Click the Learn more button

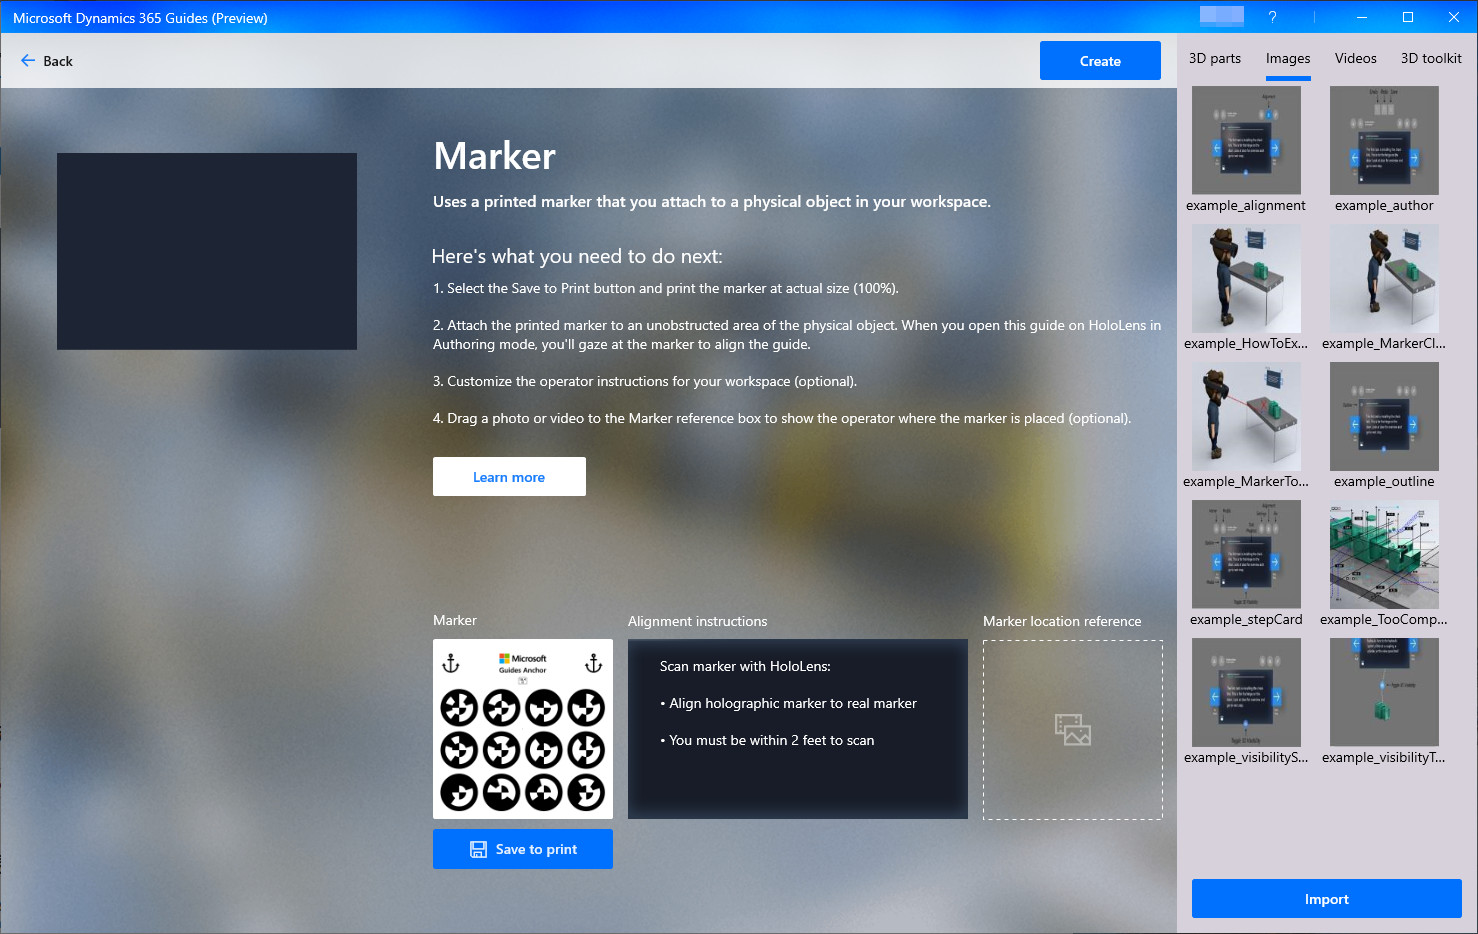(x=509, y=476)
